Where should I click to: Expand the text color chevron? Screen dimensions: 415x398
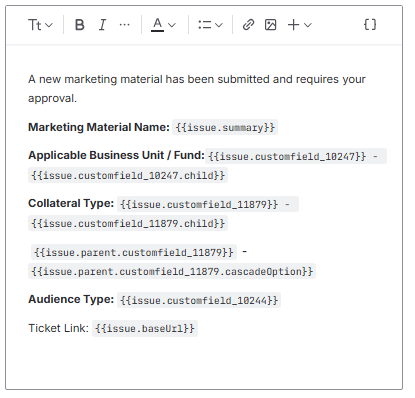pos(172,25)
